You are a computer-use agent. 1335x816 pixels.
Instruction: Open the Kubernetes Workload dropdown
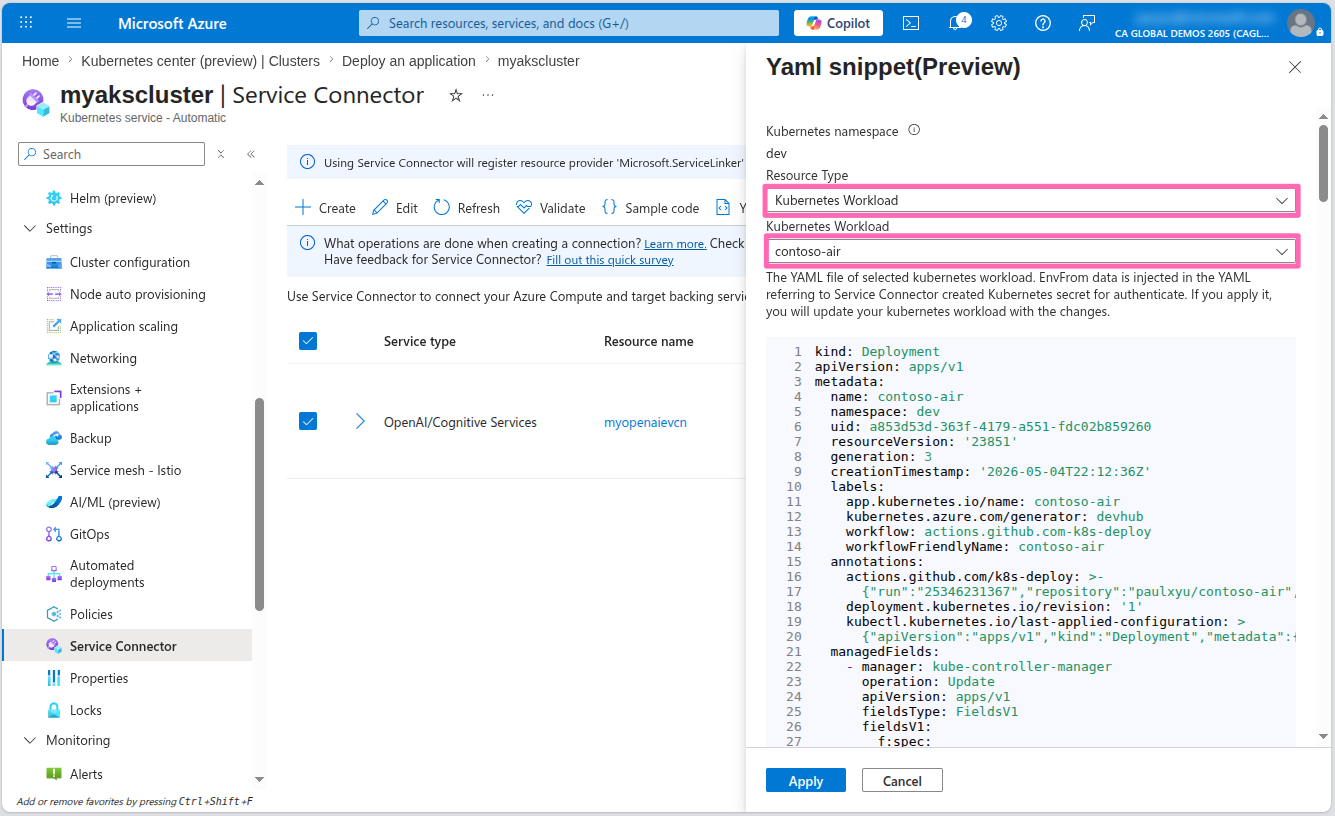pyautogui.click(x=1031, y=251)
